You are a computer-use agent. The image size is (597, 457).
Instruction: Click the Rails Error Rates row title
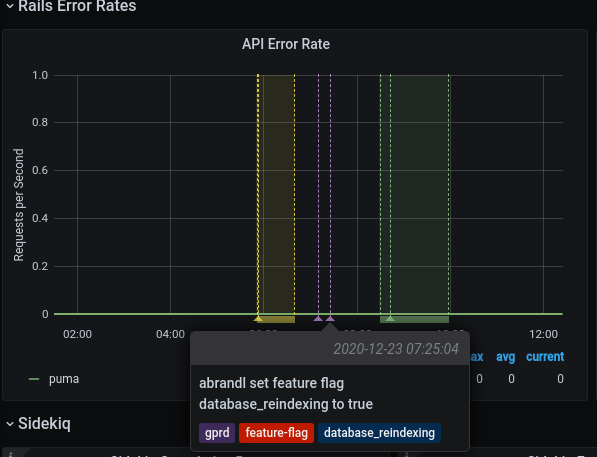(x=77, y=6)
